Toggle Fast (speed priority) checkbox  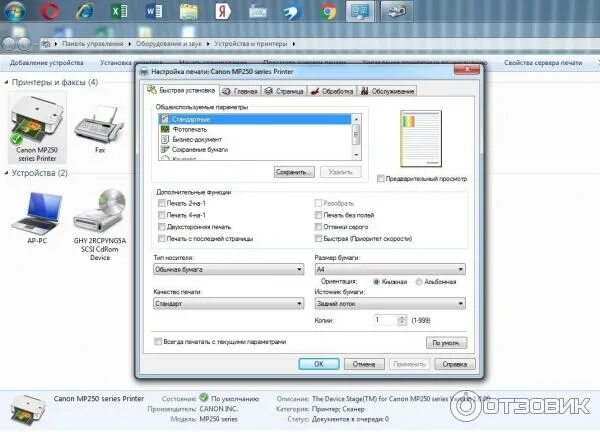point(318,238)
